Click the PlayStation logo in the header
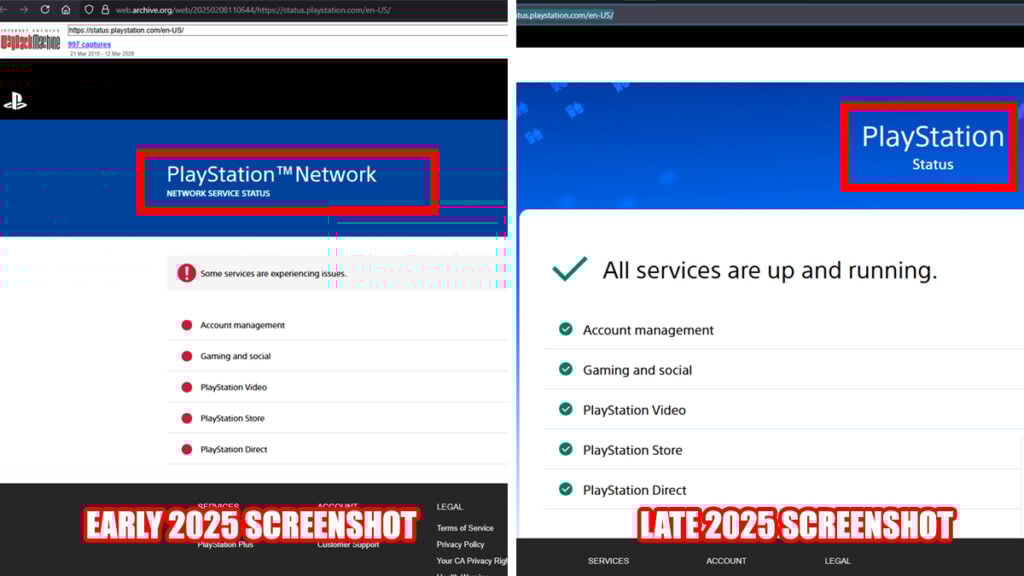 [18, 101]
